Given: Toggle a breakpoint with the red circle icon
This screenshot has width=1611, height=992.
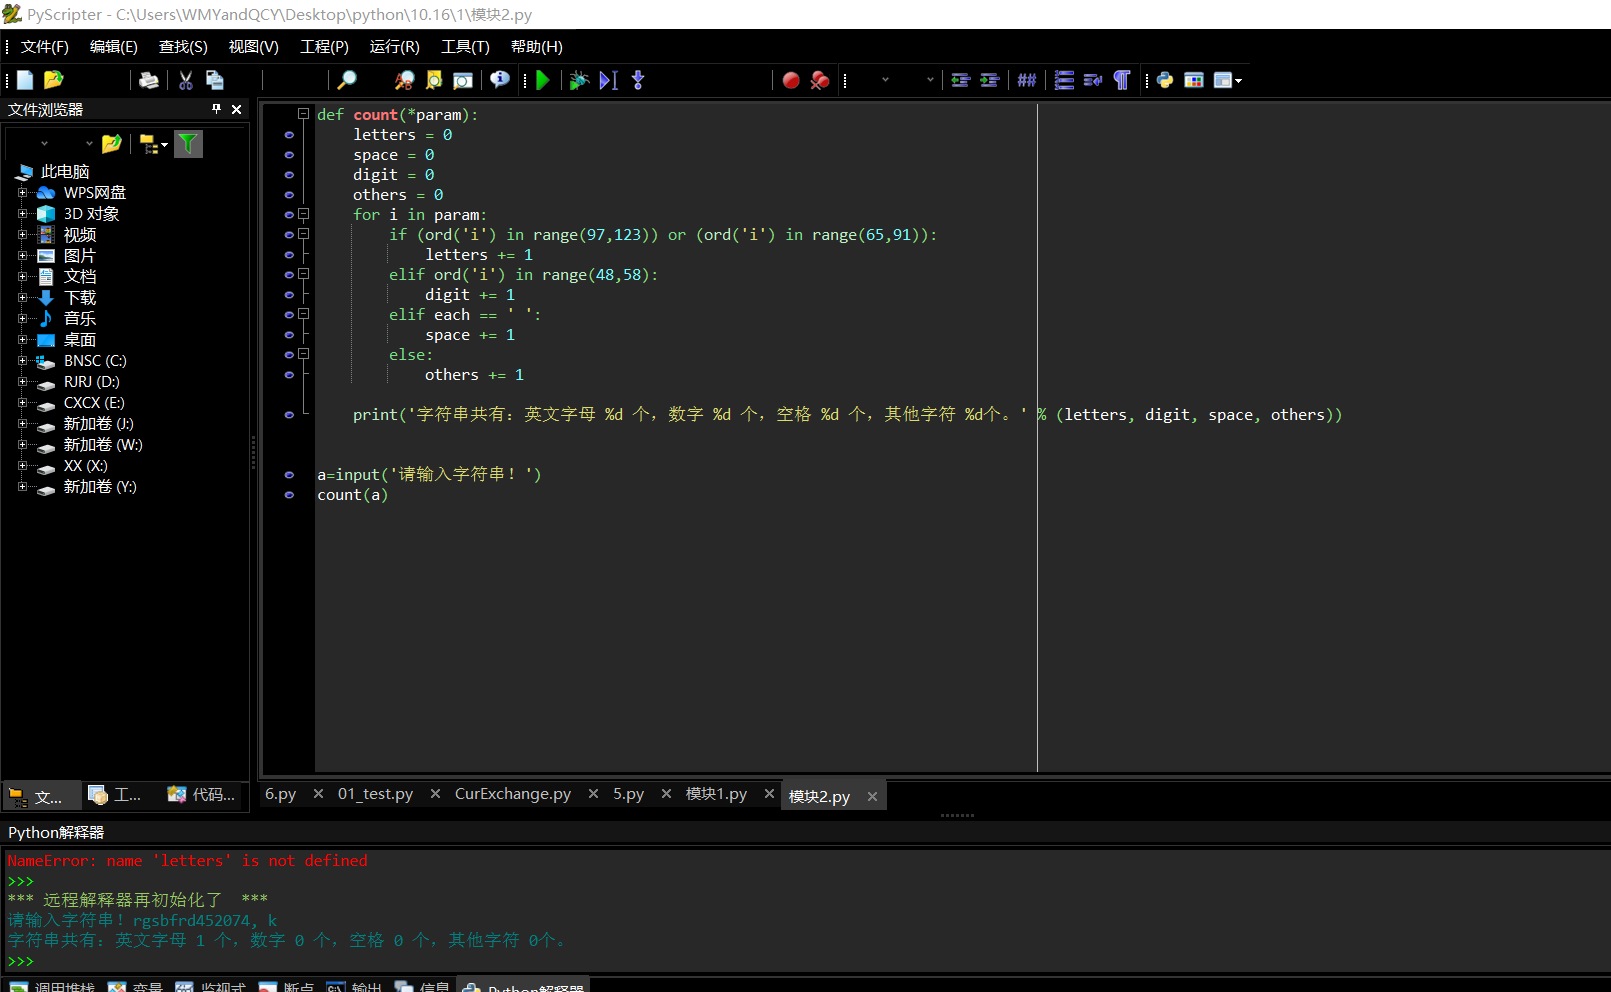Looking at the screenshot, I should tap(791, 80).
